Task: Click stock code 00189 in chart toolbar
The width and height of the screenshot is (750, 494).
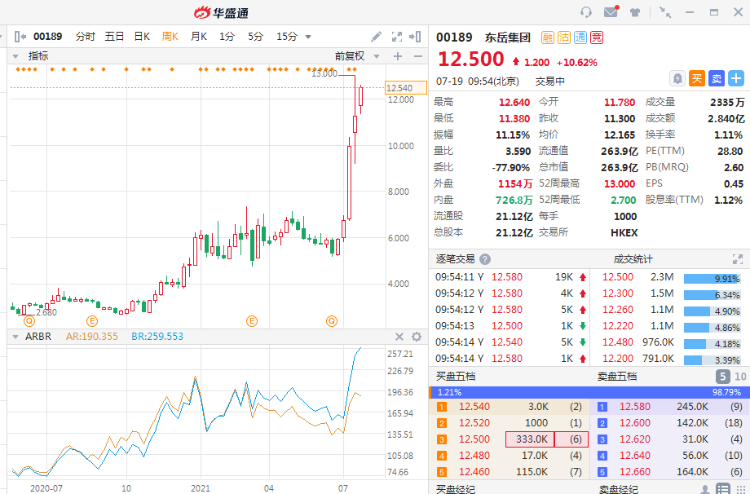Action: pos(47,36)
